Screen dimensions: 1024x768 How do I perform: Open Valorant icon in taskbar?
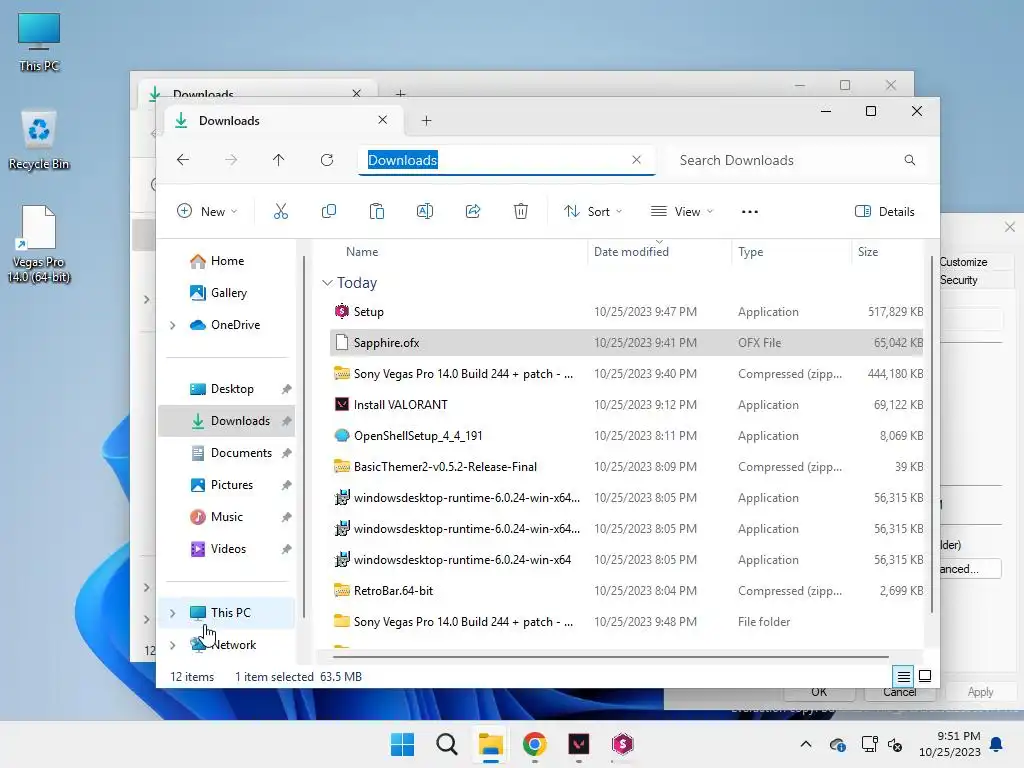pyautogui.click(x=579, y=744)
